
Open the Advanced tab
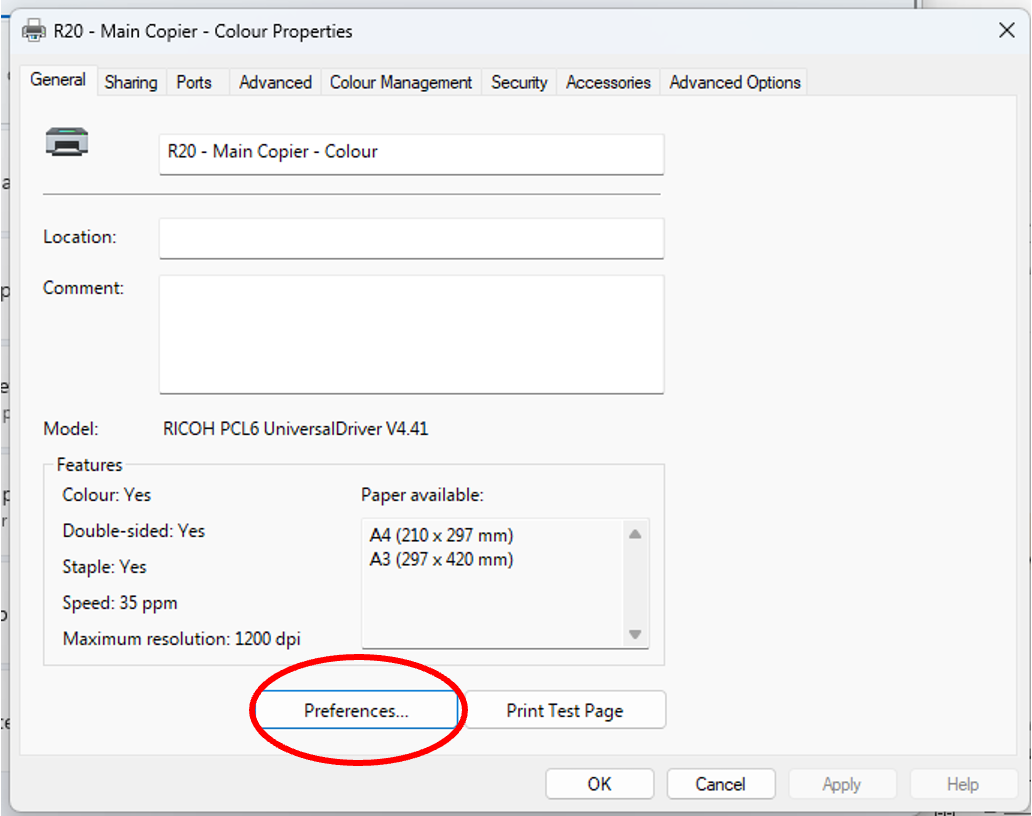pos(275,82)
